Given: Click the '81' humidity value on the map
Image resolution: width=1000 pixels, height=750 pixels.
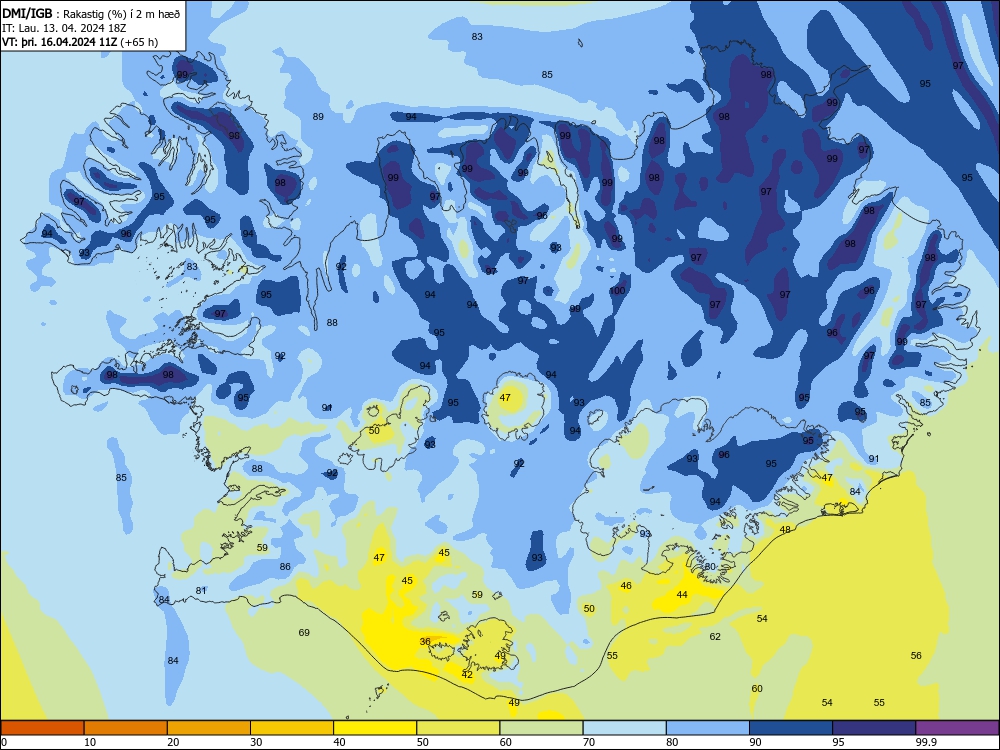Looking at the screenshot, I should pos(201,591).
